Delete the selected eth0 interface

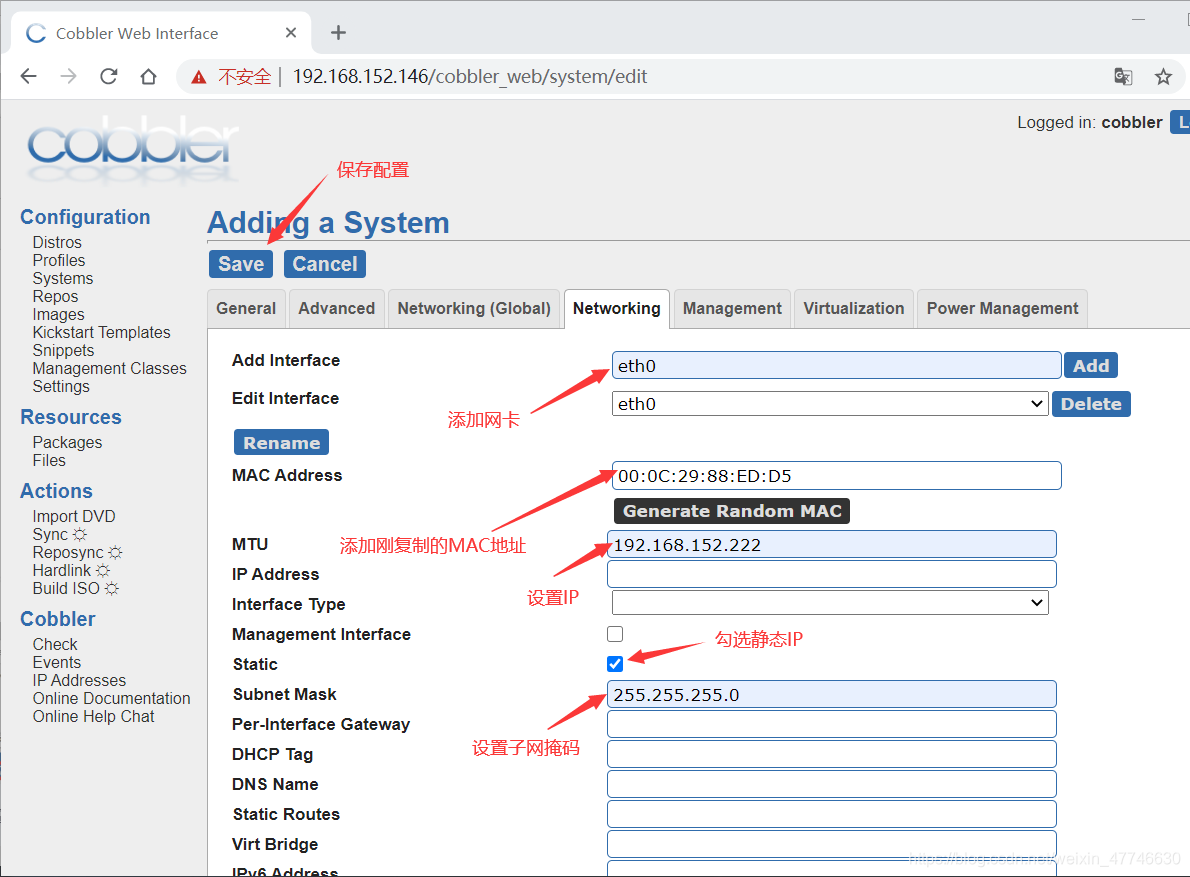[1091, 404]
